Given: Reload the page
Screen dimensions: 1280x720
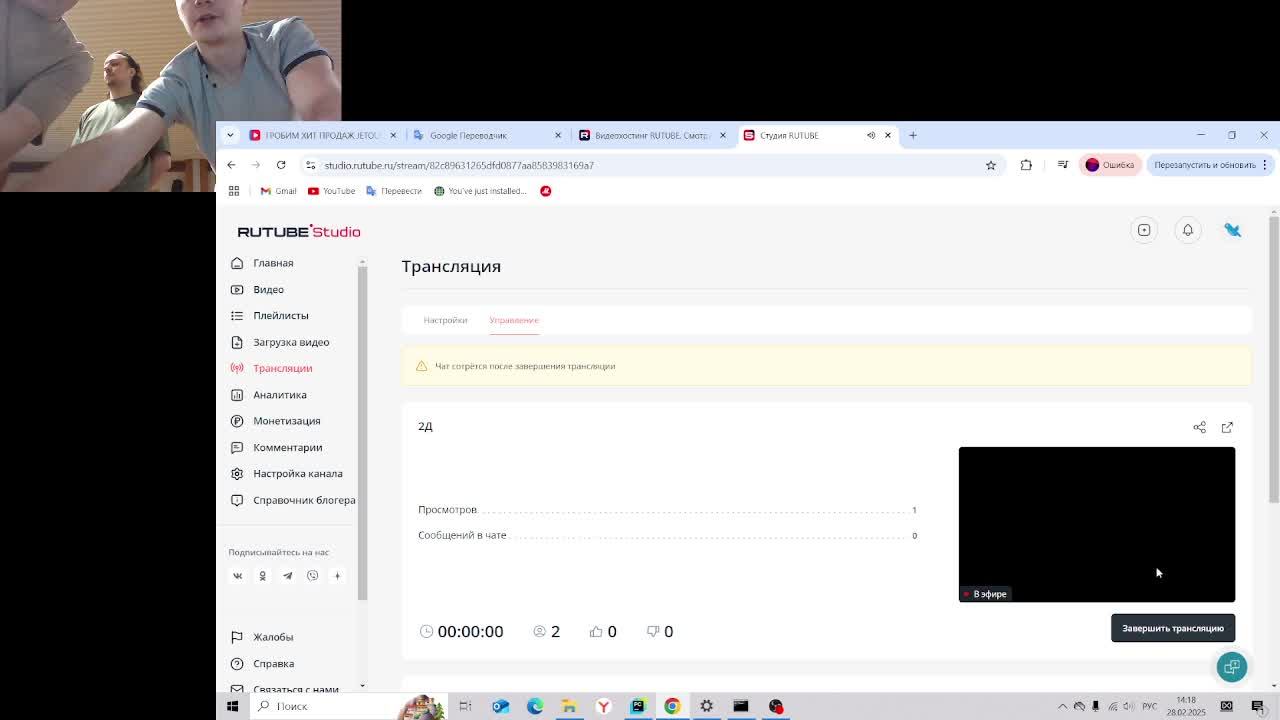Looking at the screenshot, I should pyautogui.click(x=281, y=165).
